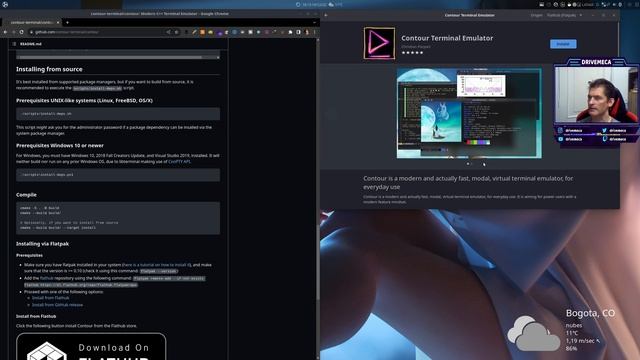
Task: Click the developer name under the app title
Action: click(416, 47)
